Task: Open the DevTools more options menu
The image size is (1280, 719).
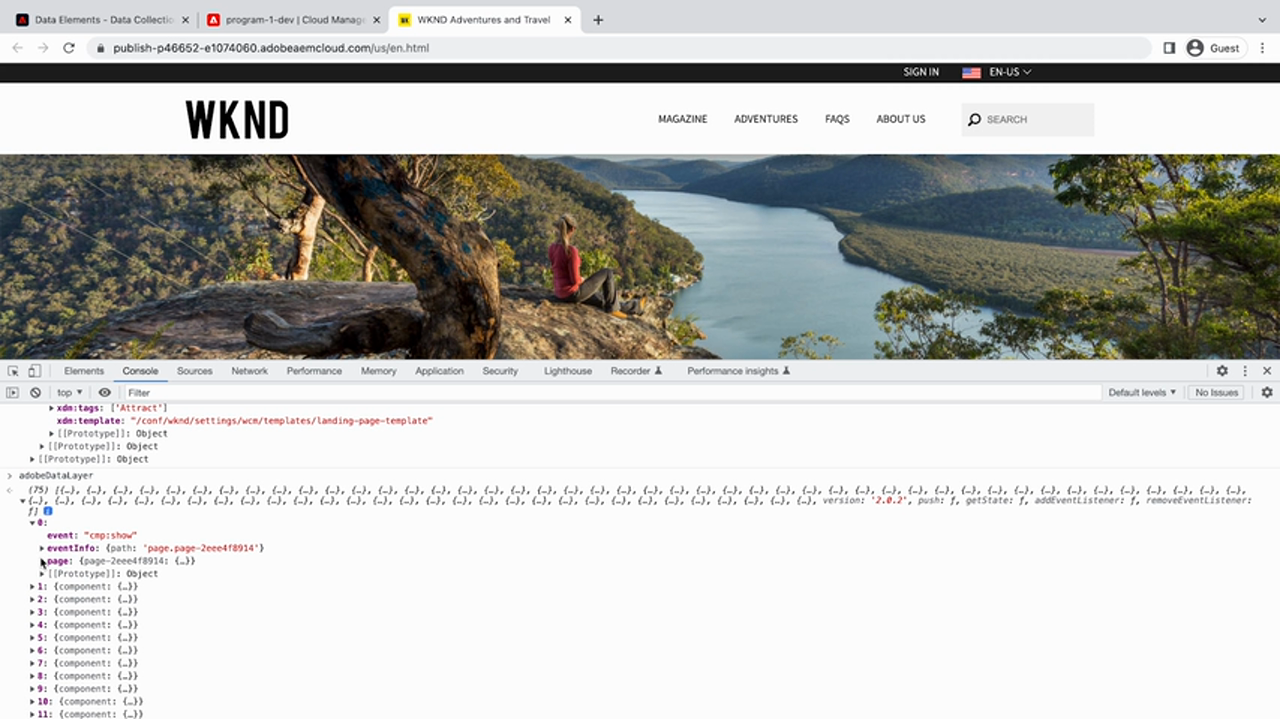Action: [x=1245, y=371]
